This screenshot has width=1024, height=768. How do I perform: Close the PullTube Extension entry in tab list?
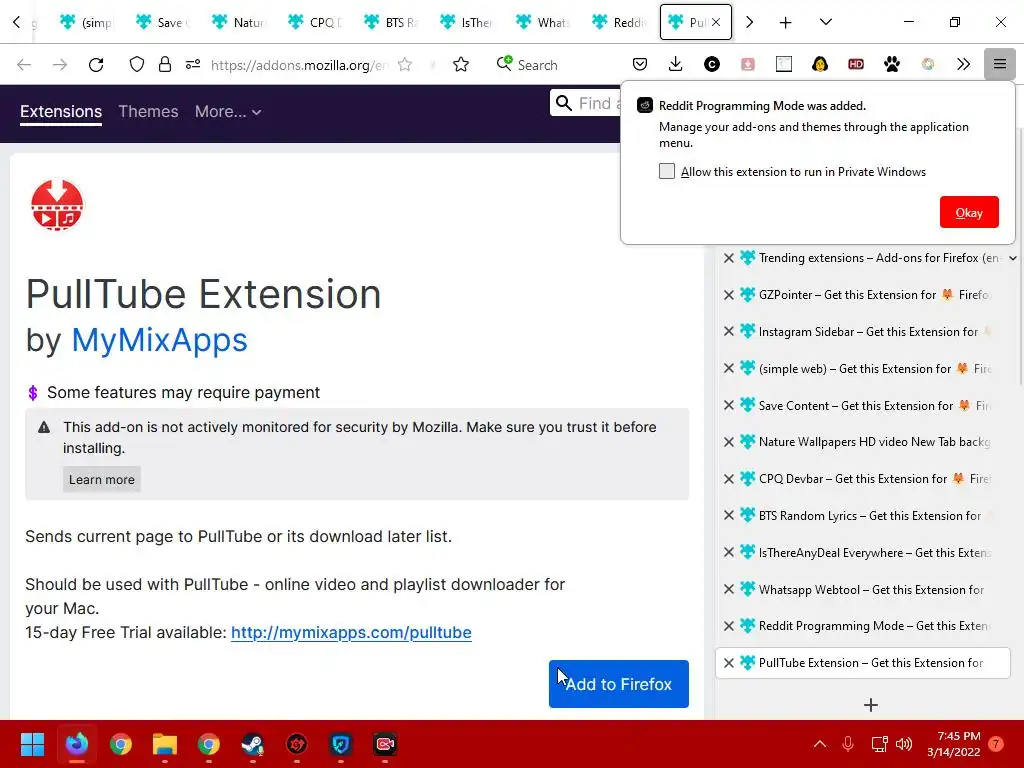[x=729, y=663]
